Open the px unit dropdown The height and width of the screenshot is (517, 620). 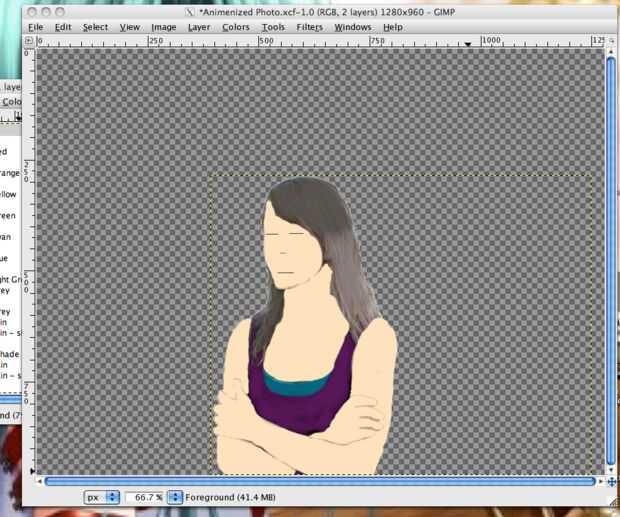coord(102,497)
